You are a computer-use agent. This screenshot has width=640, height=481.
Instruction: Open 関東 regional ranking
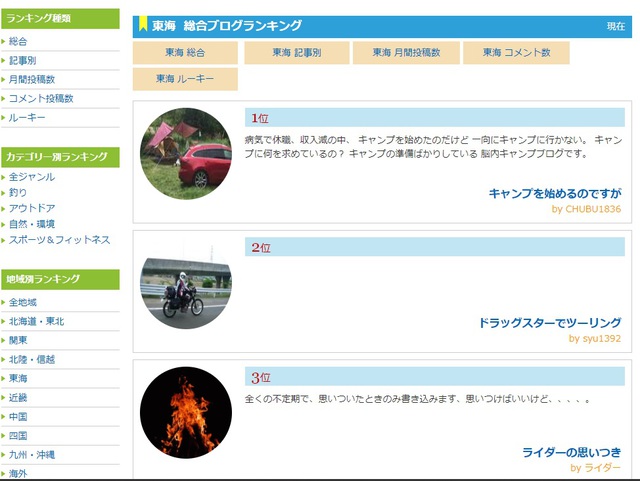[18, 340]
